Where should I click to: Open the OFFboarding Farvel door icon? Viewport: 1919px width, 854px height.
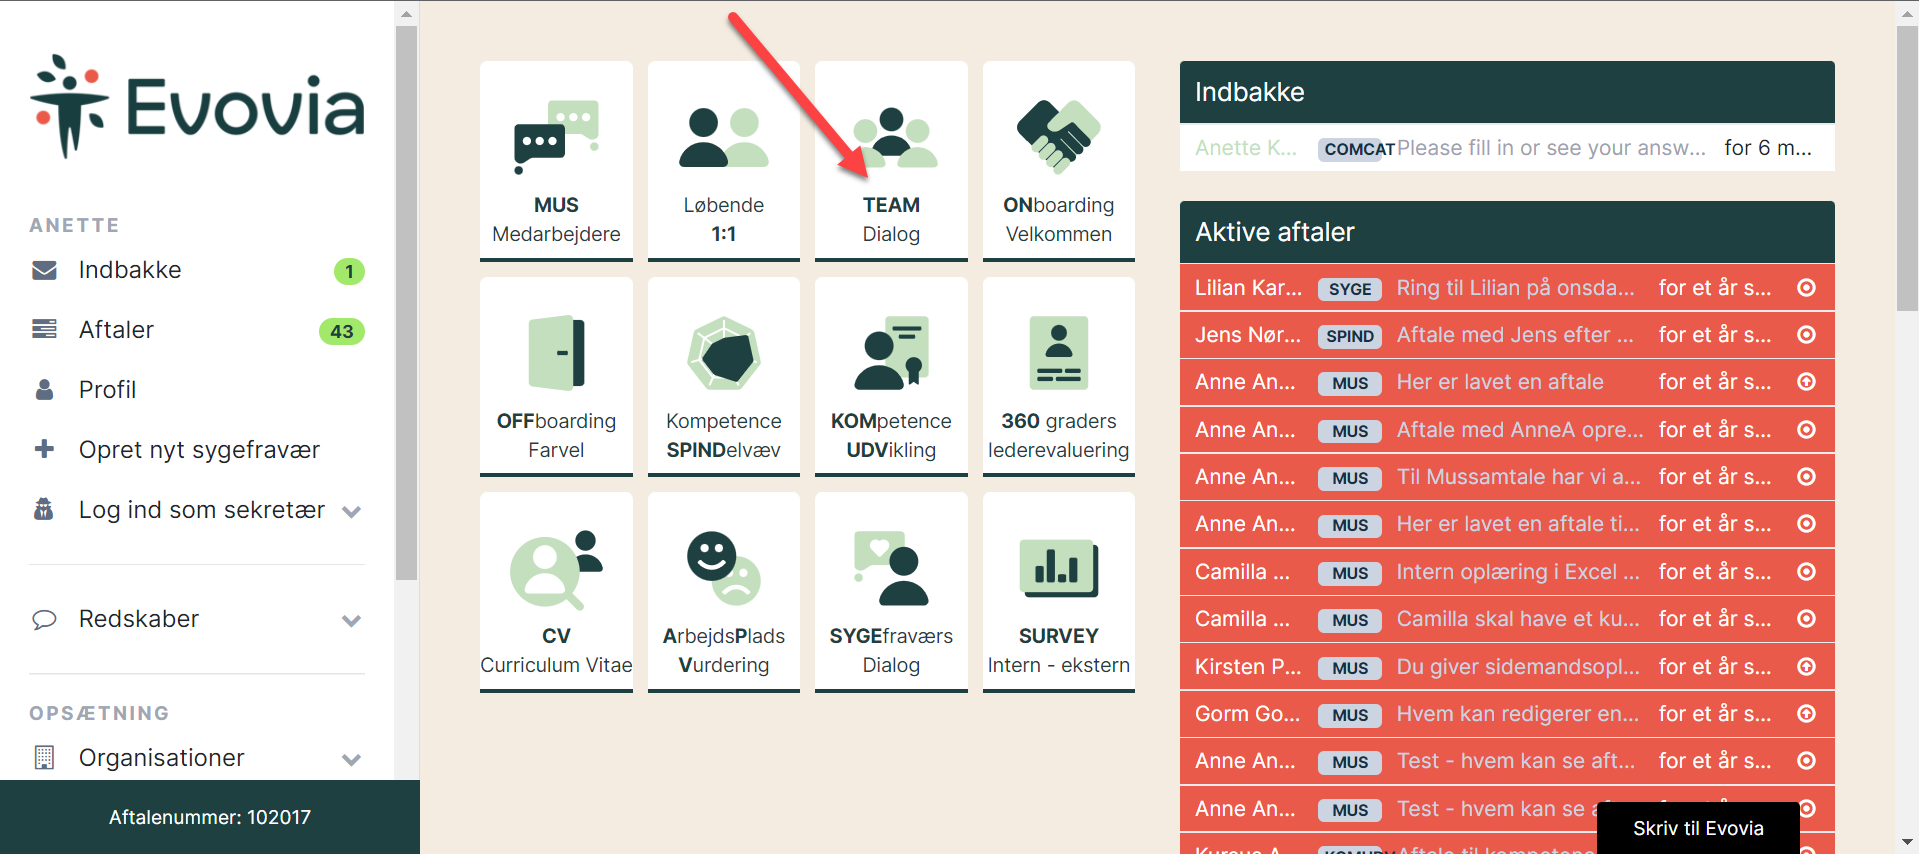[556, 353]
